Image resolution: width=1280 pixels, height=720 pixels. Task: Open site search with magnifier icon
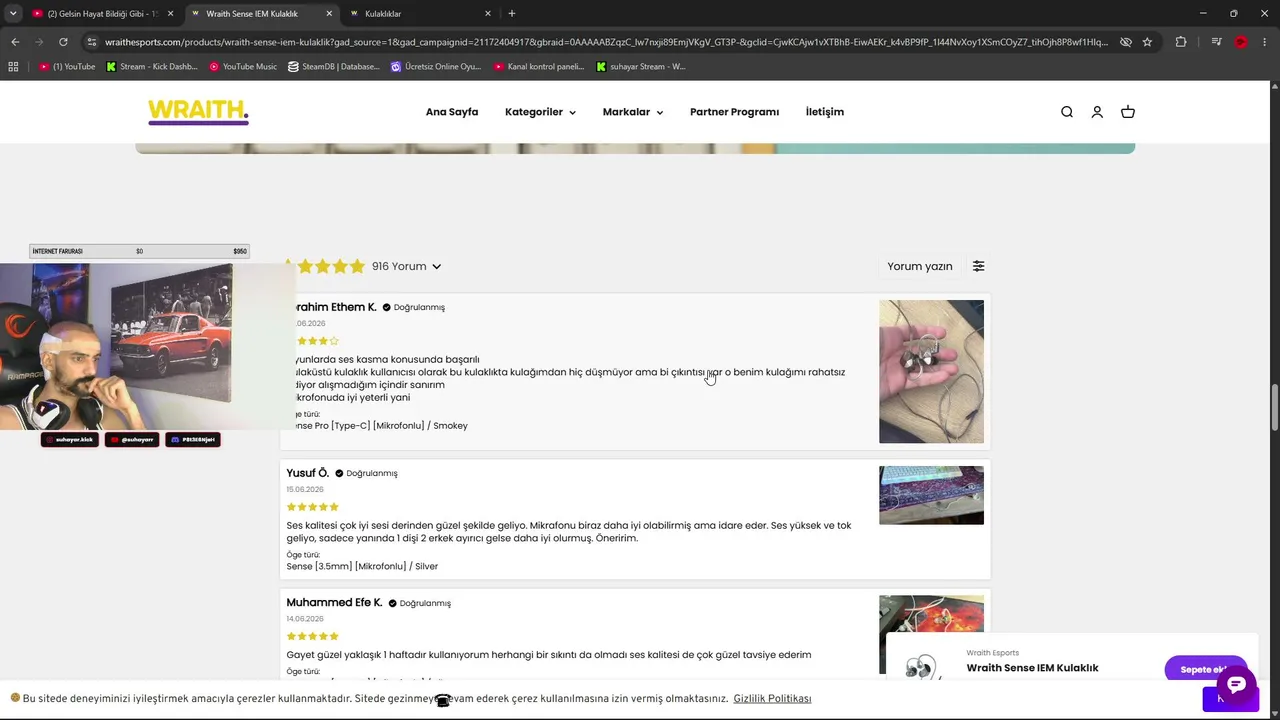click(1067, 112)
